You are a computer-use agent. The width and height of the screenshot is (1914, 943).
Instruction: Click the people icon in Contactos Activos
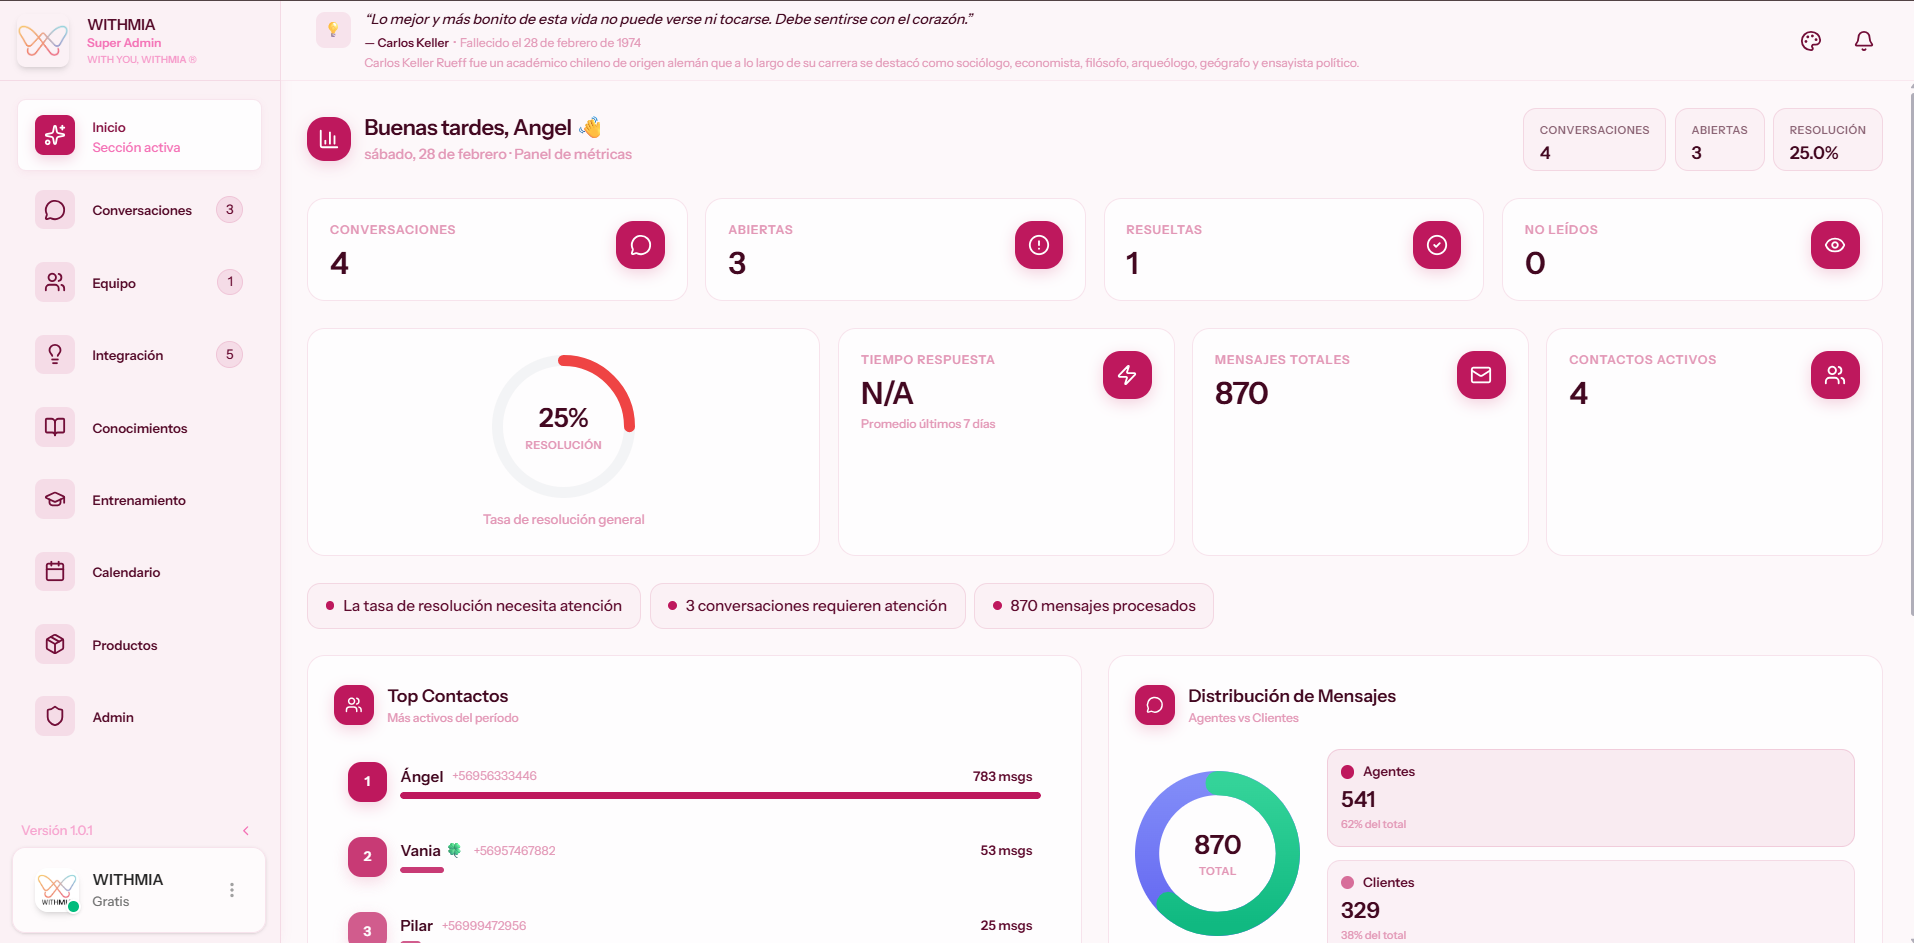(x=1834, y=375)
